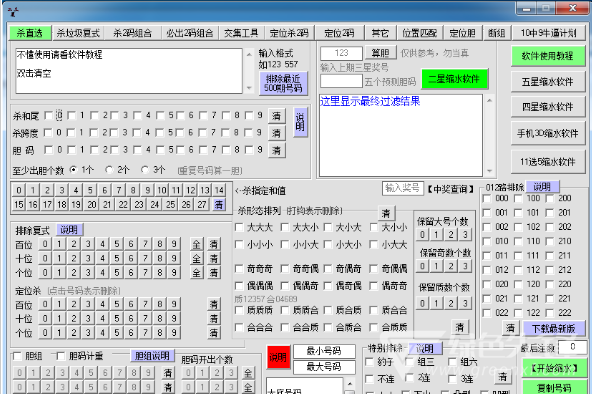
Task: Click 排除复式 百位 digit 5 button
Action: click(x=117, y=244)
